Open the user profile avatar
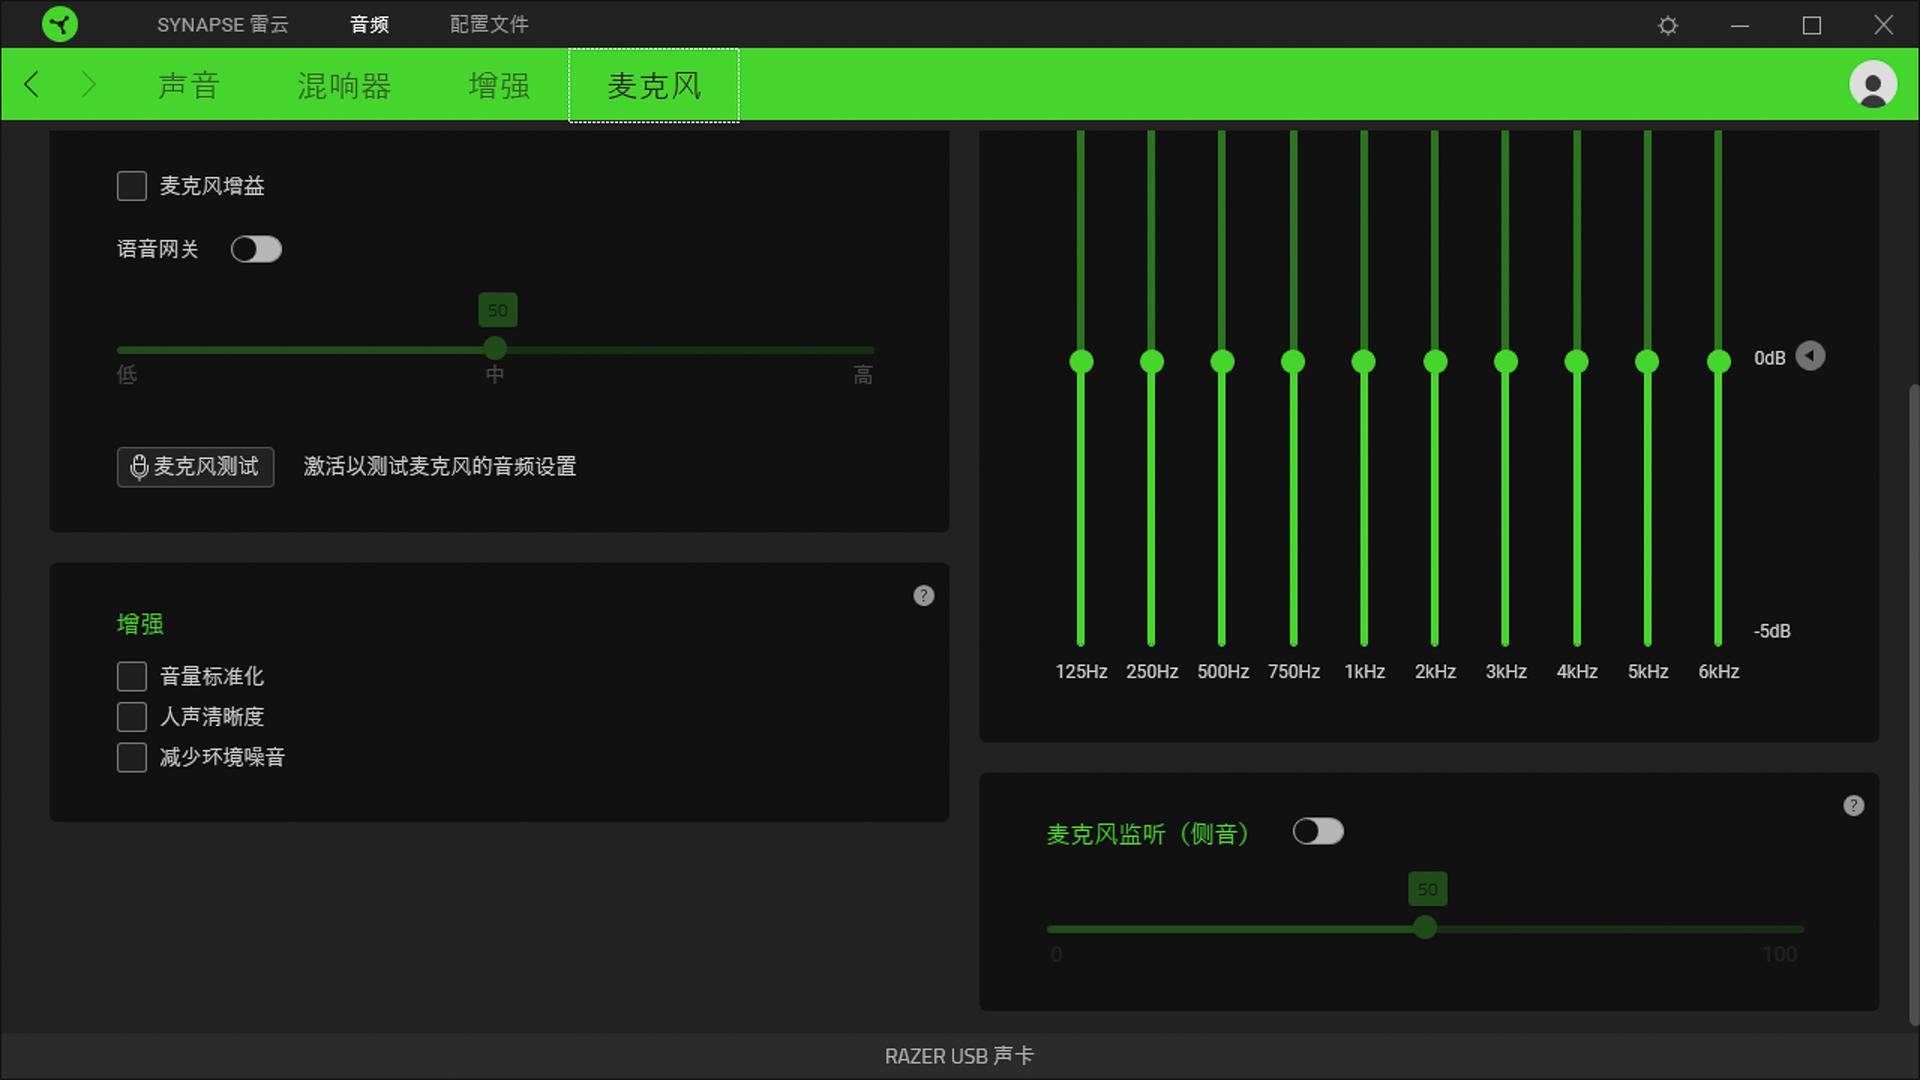 click(x=1874, y=84)
